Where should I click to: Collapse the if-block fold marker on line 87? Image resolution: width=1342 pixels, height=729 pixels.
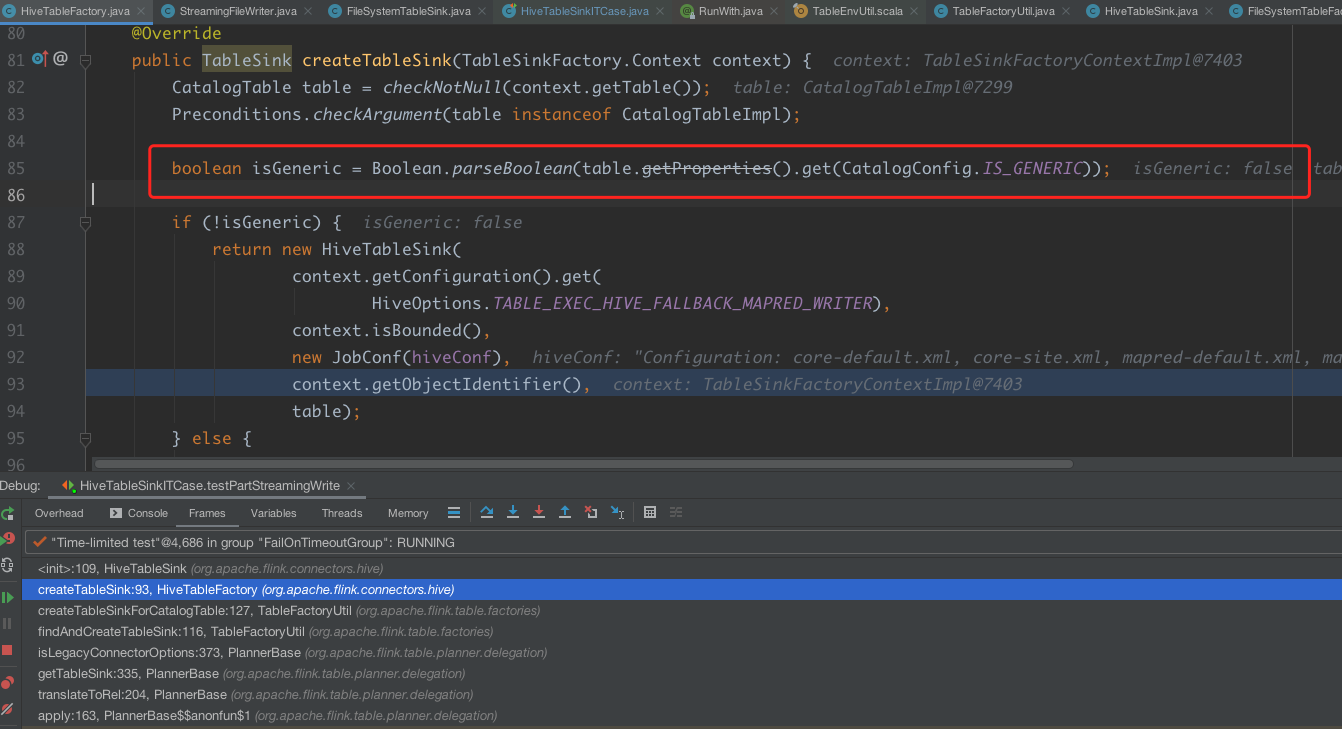pyautogui.click(x=85, y=222)
